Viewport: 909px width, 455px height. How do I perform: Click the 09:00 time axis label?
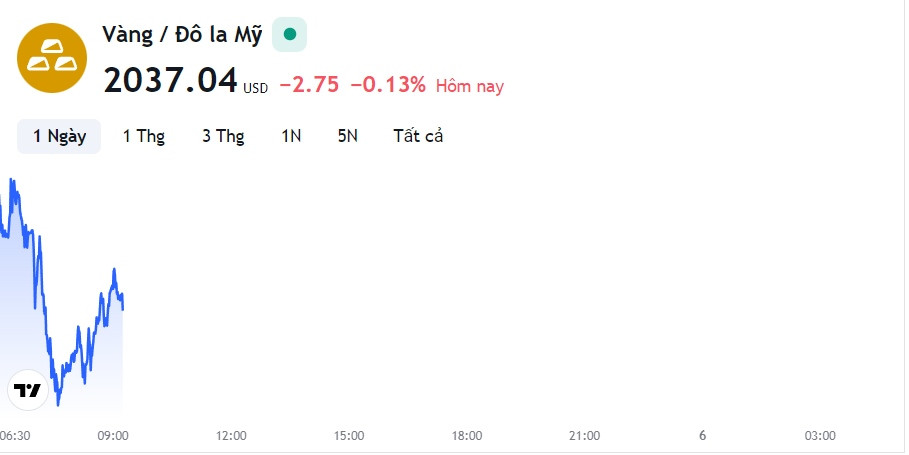click(x=113, y=435)
